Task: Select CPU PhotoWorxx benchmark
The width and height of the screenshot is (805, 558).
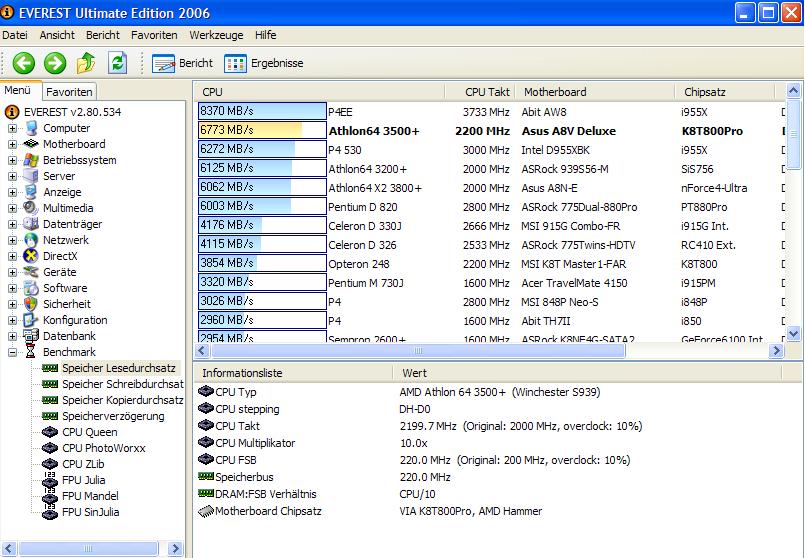Action: (x=104, y=448)
